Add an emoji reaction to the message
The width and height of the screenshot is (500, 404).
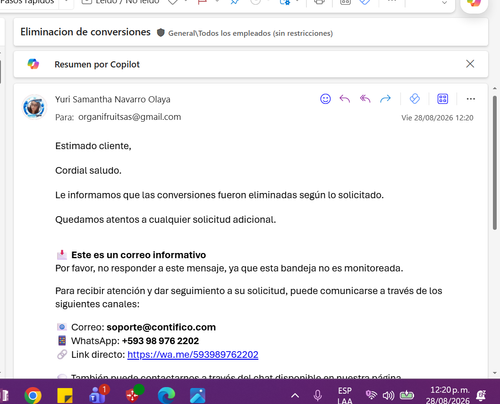[x=325, y=99]
